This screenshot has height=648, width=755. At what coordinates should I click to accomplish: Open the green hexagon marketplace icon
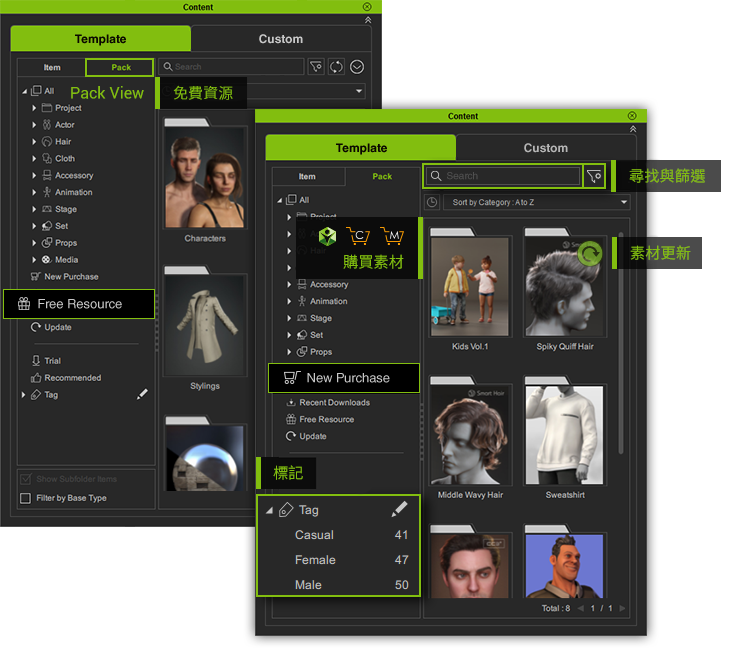pos(327,237)
